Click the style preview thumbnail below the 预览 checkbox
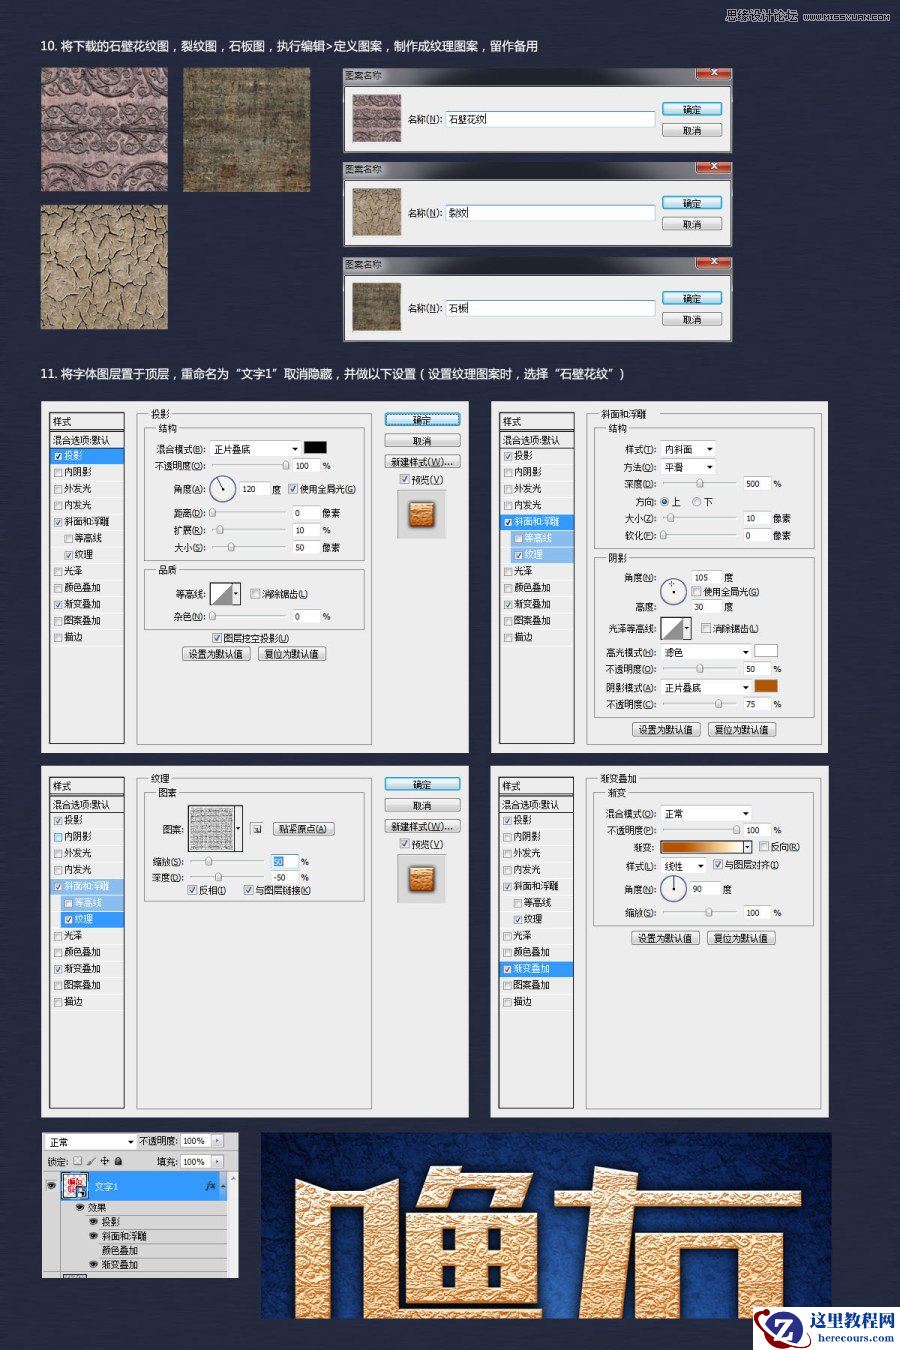 tap(421, 513)
